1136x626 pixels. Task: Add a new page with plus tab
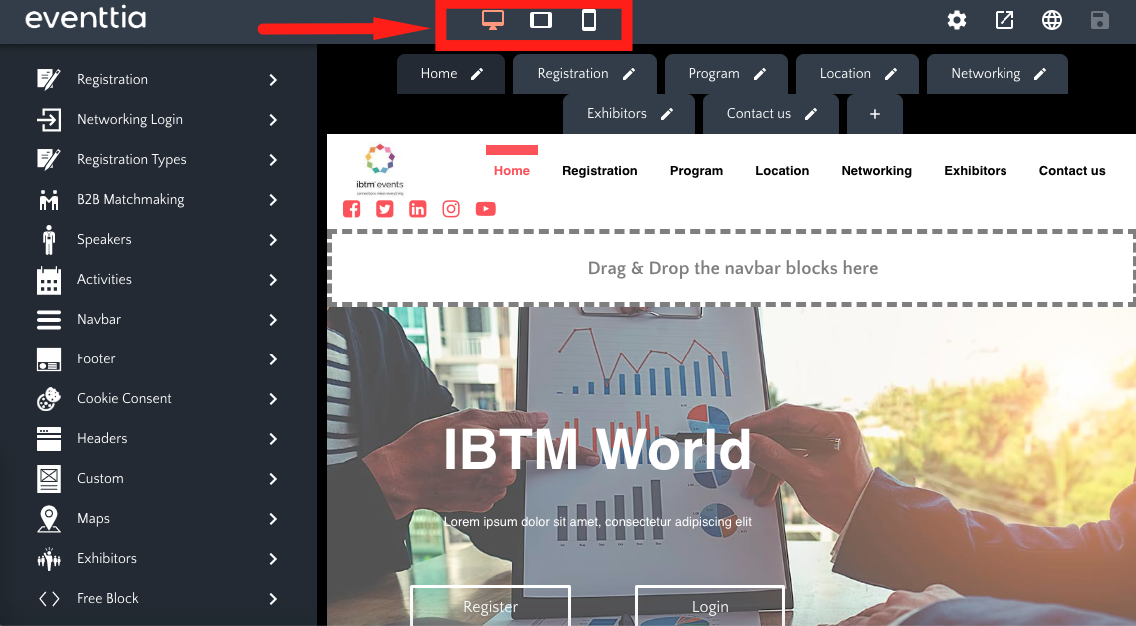874,114
